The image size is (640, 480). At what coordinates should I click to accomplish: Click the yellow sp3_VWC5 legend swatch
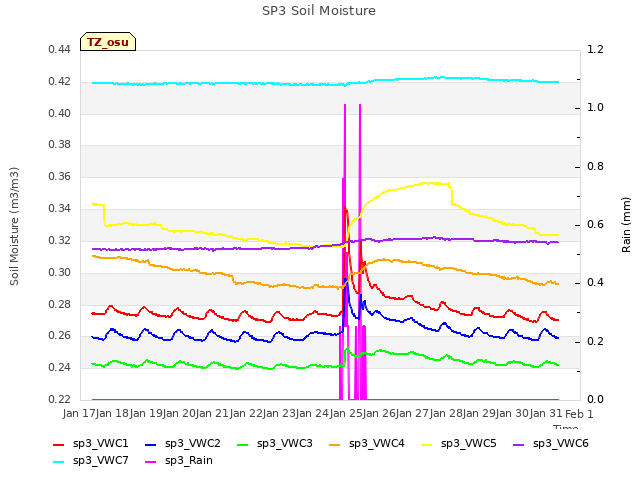tap(427, 445)
